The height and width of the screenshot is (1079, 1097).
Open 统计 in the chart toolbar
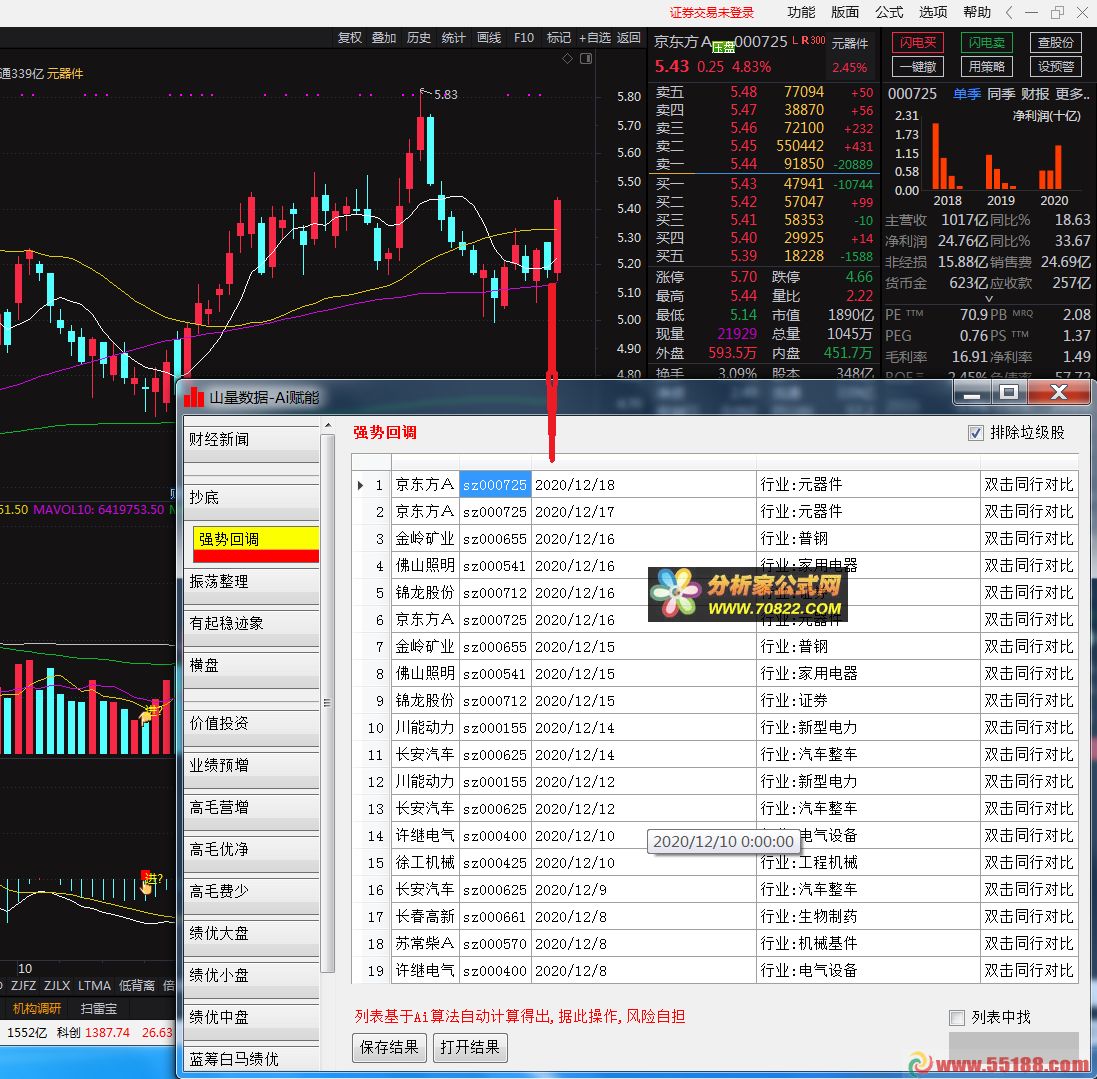click(x=453, y=38)
